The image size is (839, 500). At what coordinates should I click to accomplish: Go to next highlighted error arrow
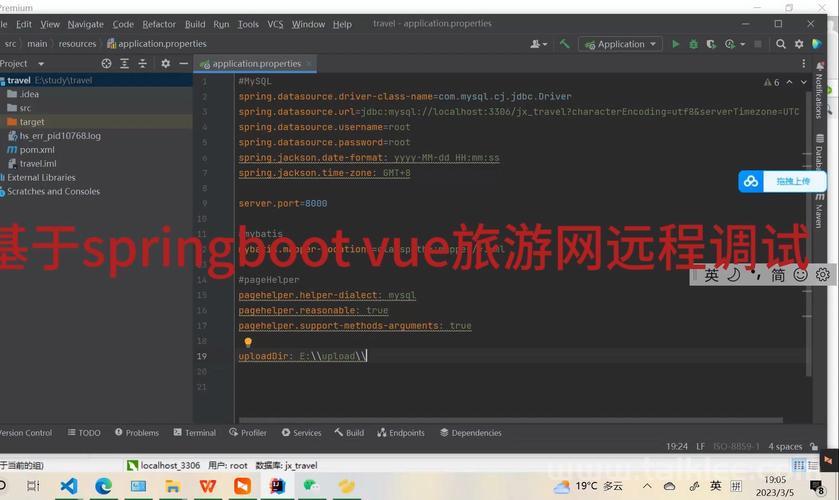[803, 82]
